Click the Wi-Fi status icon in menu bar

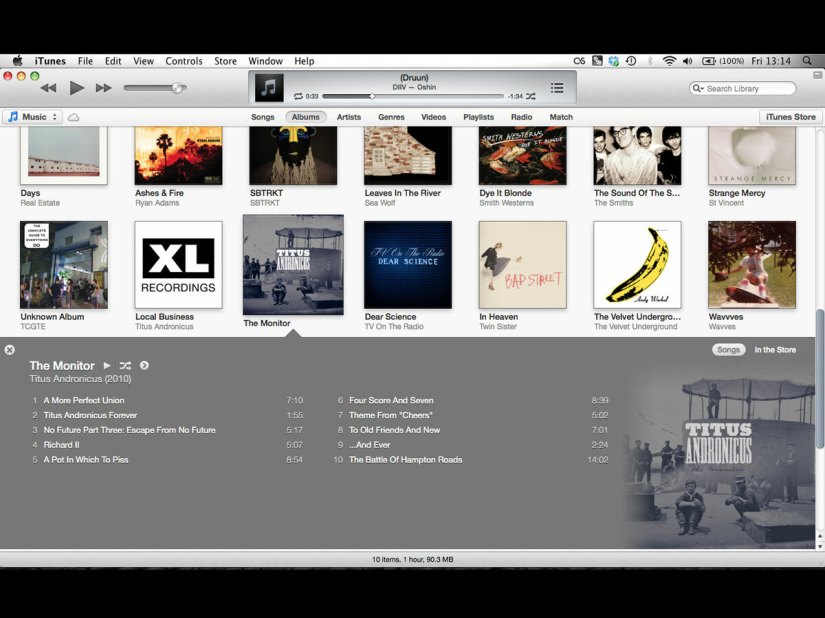[x=669, y=61]
